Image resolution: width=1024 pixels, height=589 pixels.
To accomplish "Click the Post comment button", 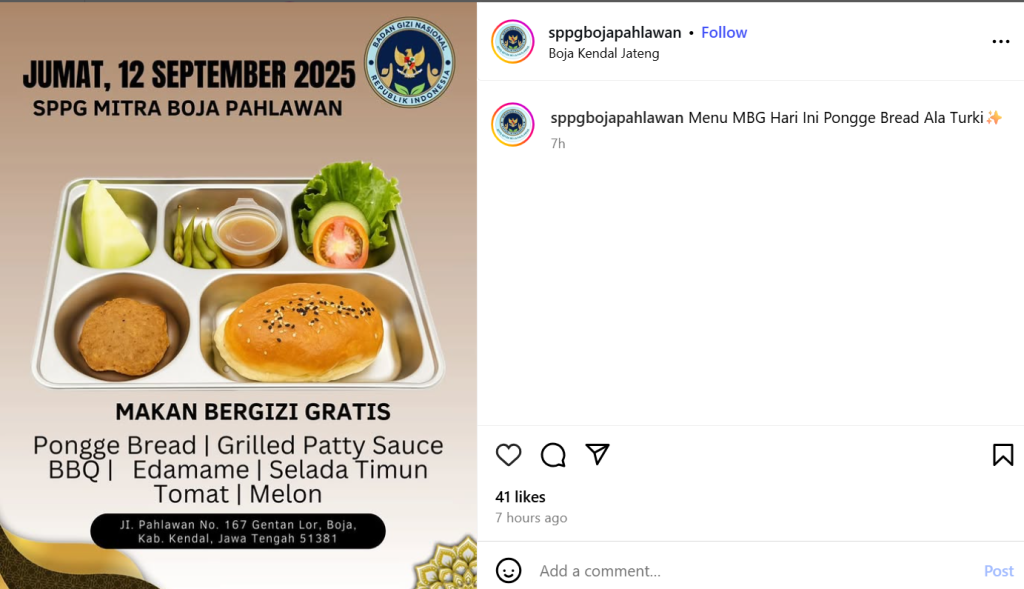I will [x=999, y=571].
